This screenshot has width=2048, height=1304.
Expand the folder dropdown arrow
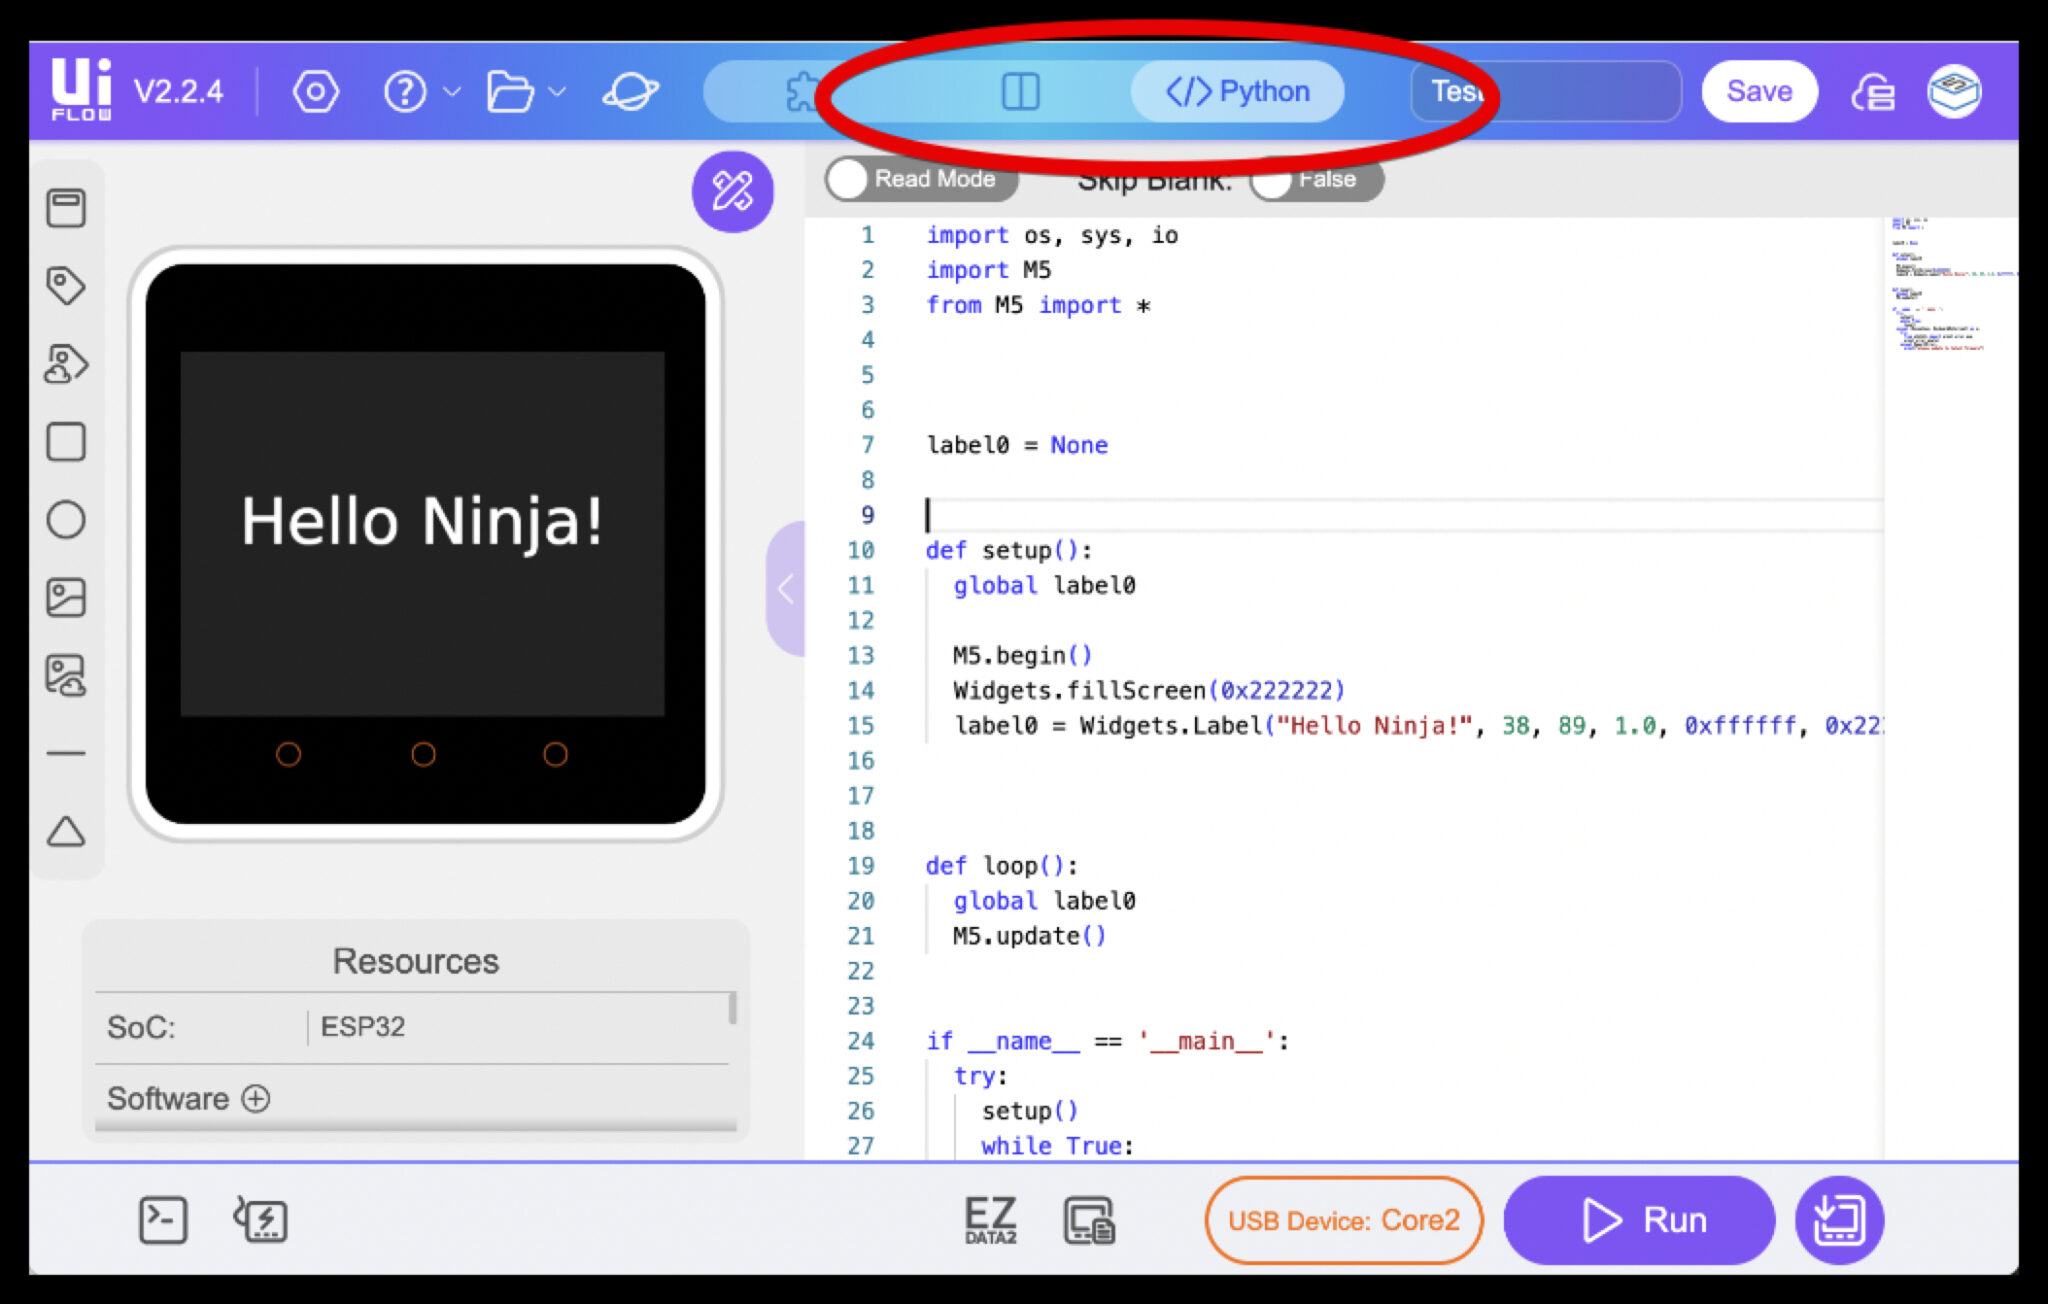[x=558, y=92]
